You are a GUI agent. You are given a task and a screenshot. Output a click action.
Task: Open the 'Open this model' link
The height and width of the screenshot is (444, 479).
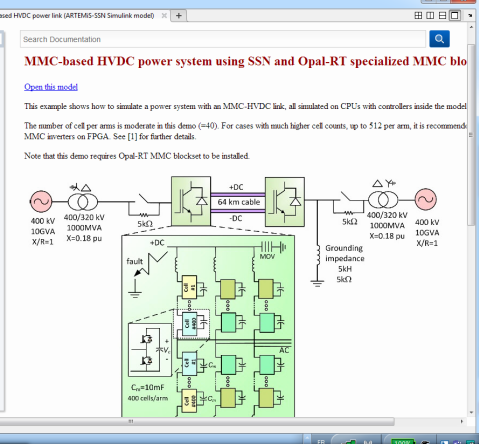tap(51, 87)
